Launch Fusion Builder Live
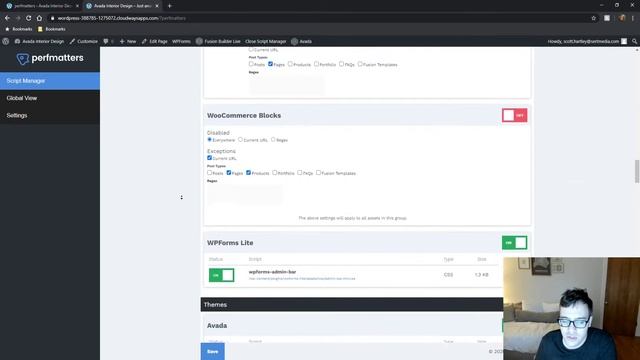The width and height of the screenshot is (640, 360). (218, 41)
